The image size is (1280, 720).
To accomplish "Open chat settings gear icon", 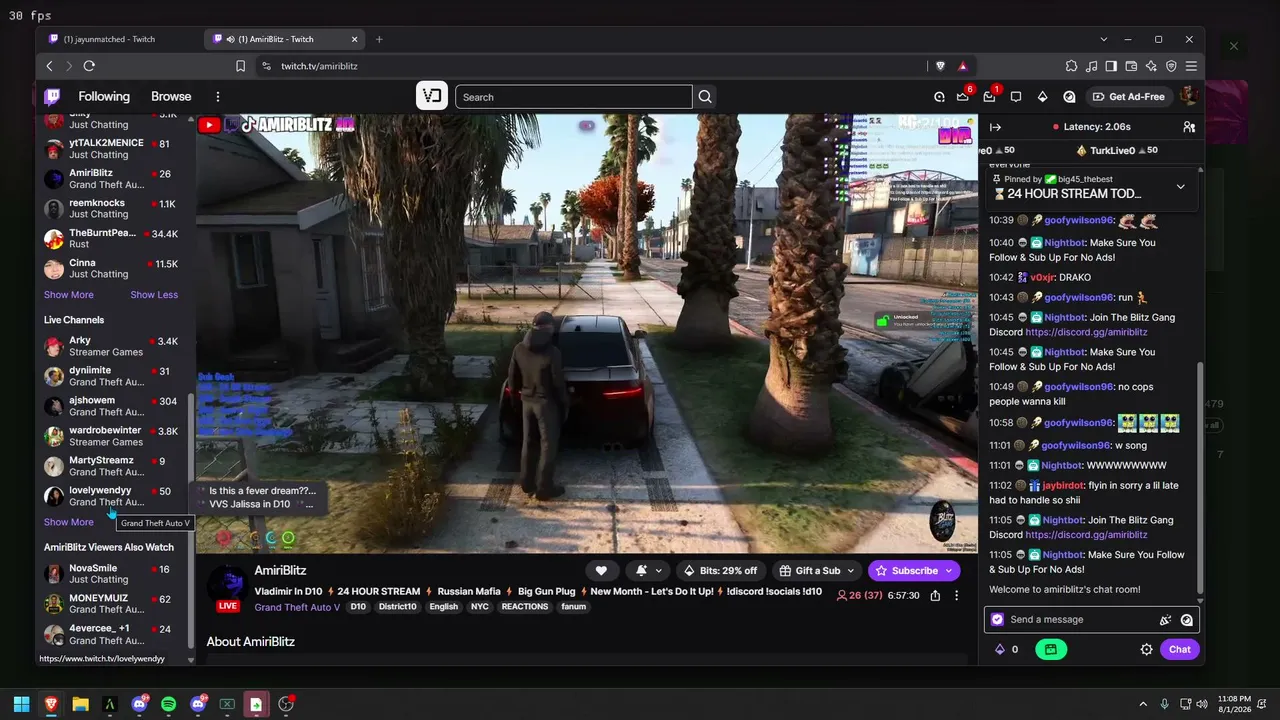I will tap(1147, 649).
